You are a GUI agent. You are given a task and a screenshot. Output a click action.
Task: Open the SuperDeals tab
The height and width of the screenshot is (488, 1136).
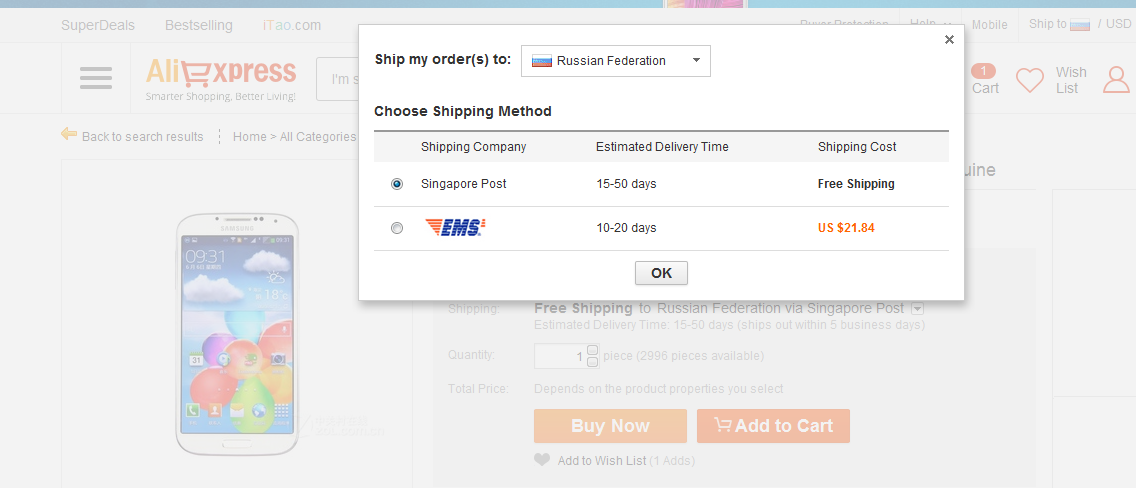pos(98,25)
